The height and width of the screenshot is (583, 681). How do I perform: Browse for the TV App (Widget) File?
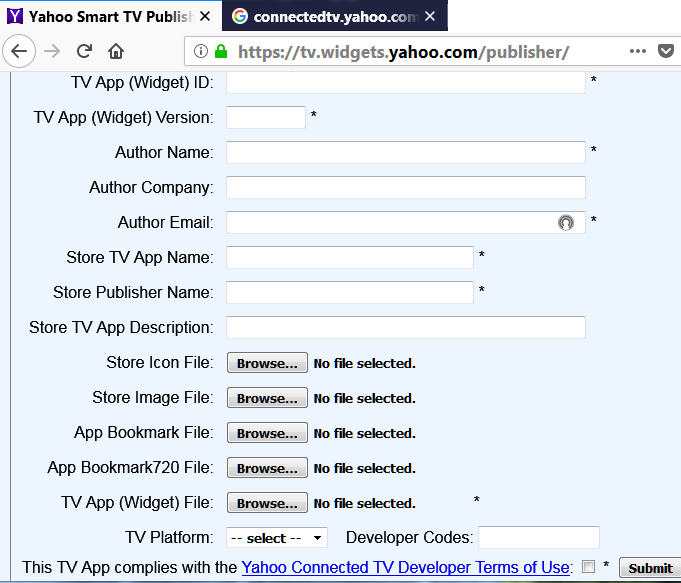pos(267,504)
